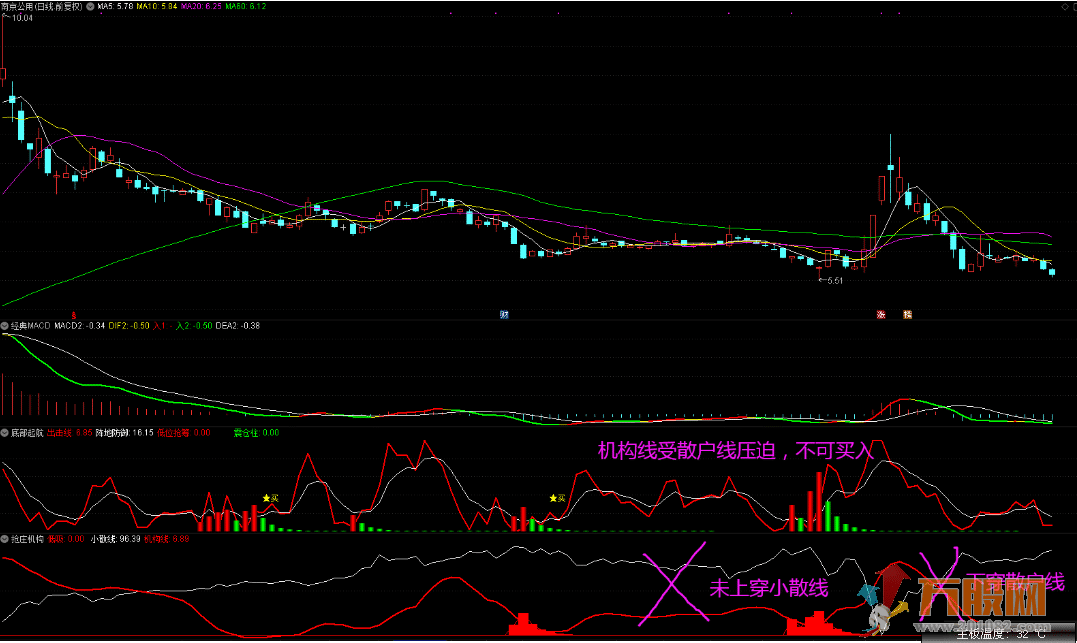Select the MACD2: -0.34 value
Screen dimensions: 1077x643
pyautogui.click(x=80, y=326)
